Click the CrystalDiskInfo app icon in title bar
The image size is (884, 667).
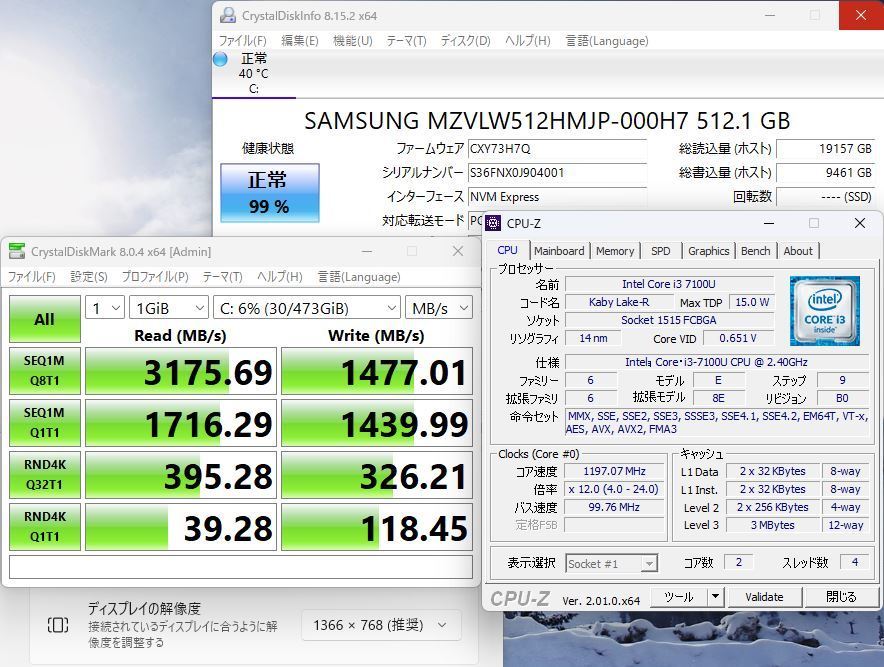(x=228, y=15)
